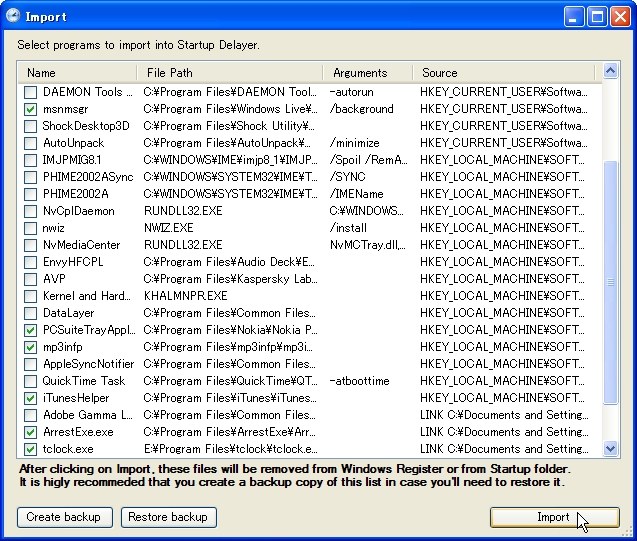Click the Arguments column header
Viewport: 637px width, 541px height.
pos(368,73)
